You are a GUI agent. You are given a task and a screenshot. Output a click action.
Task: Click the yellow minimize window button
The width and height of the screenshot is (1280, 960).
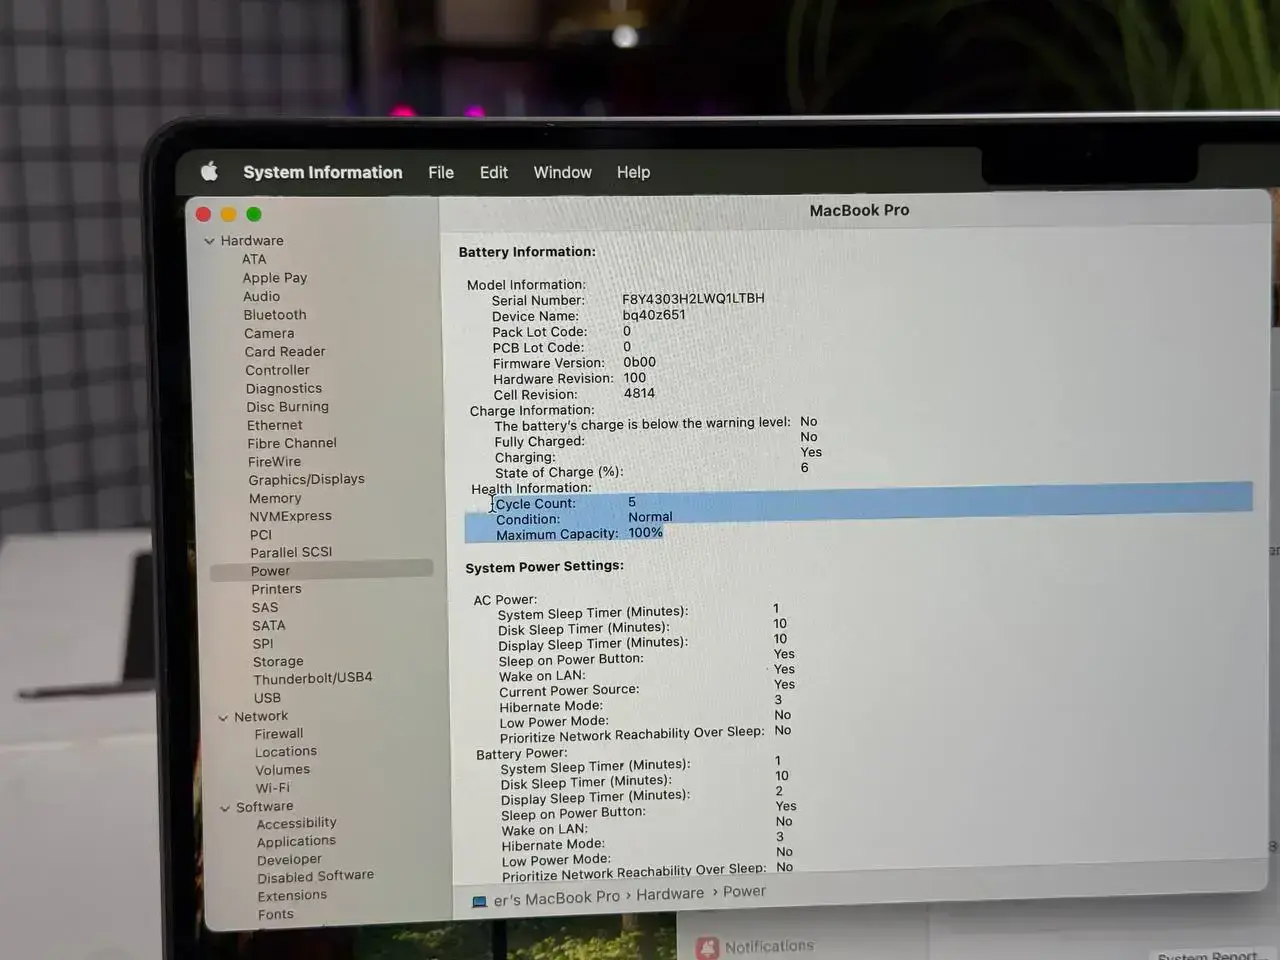[229, 214]
